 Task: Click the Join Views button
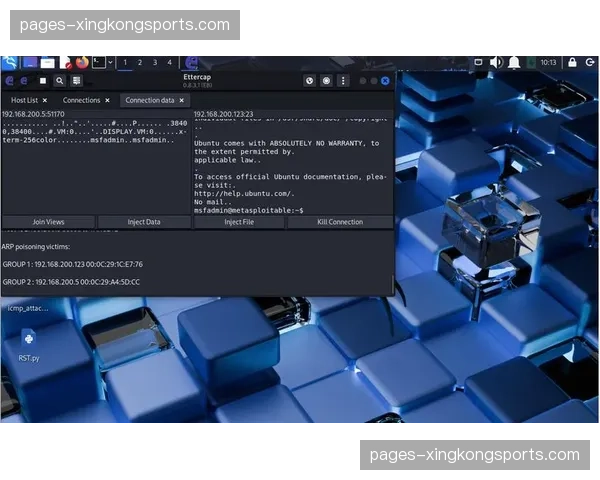pyautogui.click(x=48, y=222)
